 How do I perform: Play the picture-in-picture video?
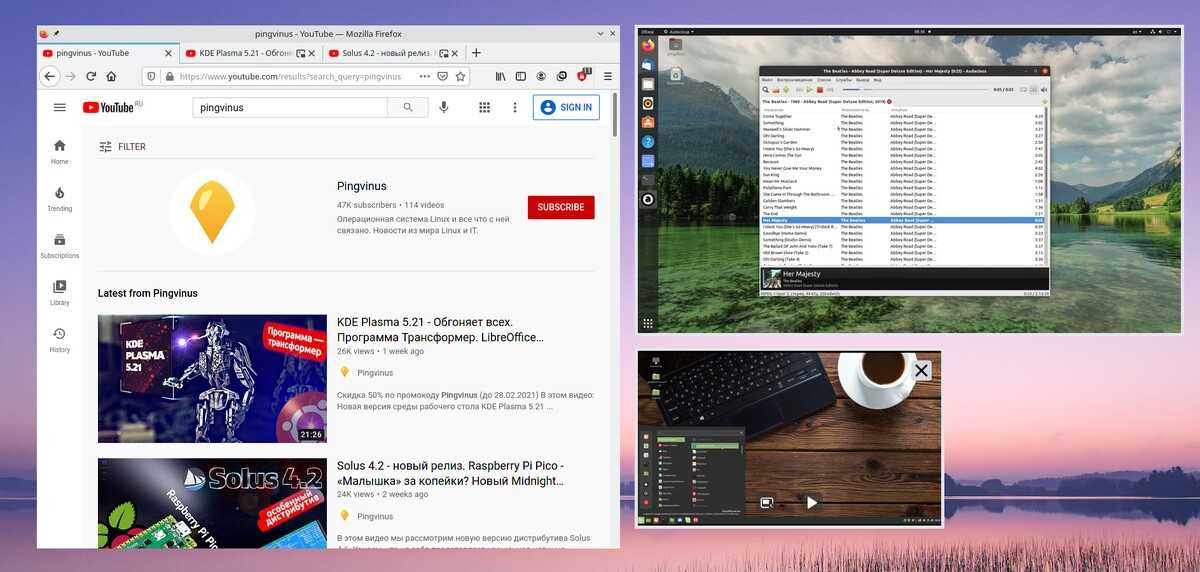tap(812, 502)
